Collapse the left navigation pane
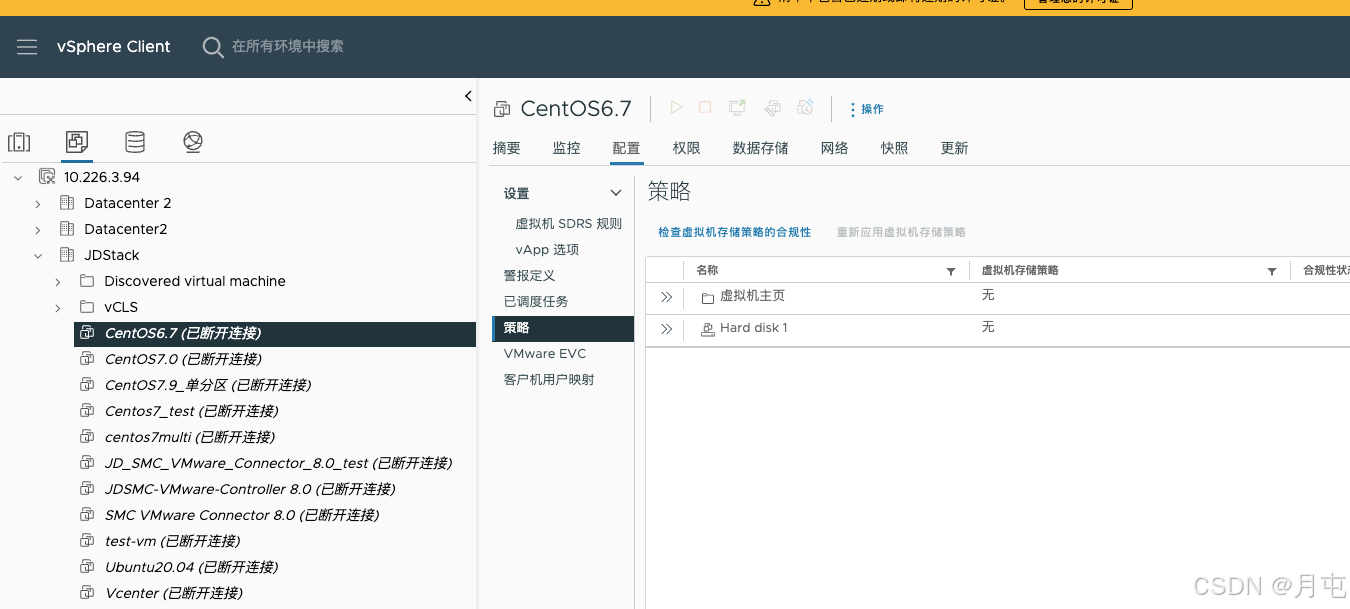Image resolution: width=1350 pixels, height=609 pixels. [468, 96]
